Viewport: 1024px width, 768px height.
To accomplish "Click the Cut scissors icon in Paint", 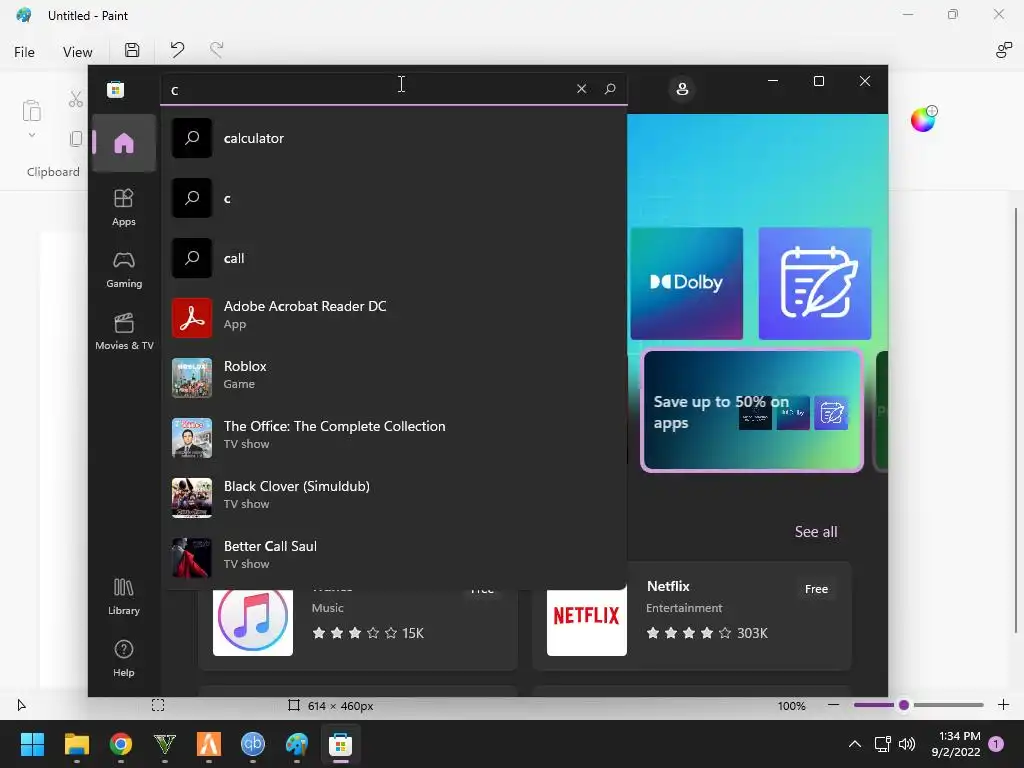I will (76, 99).
